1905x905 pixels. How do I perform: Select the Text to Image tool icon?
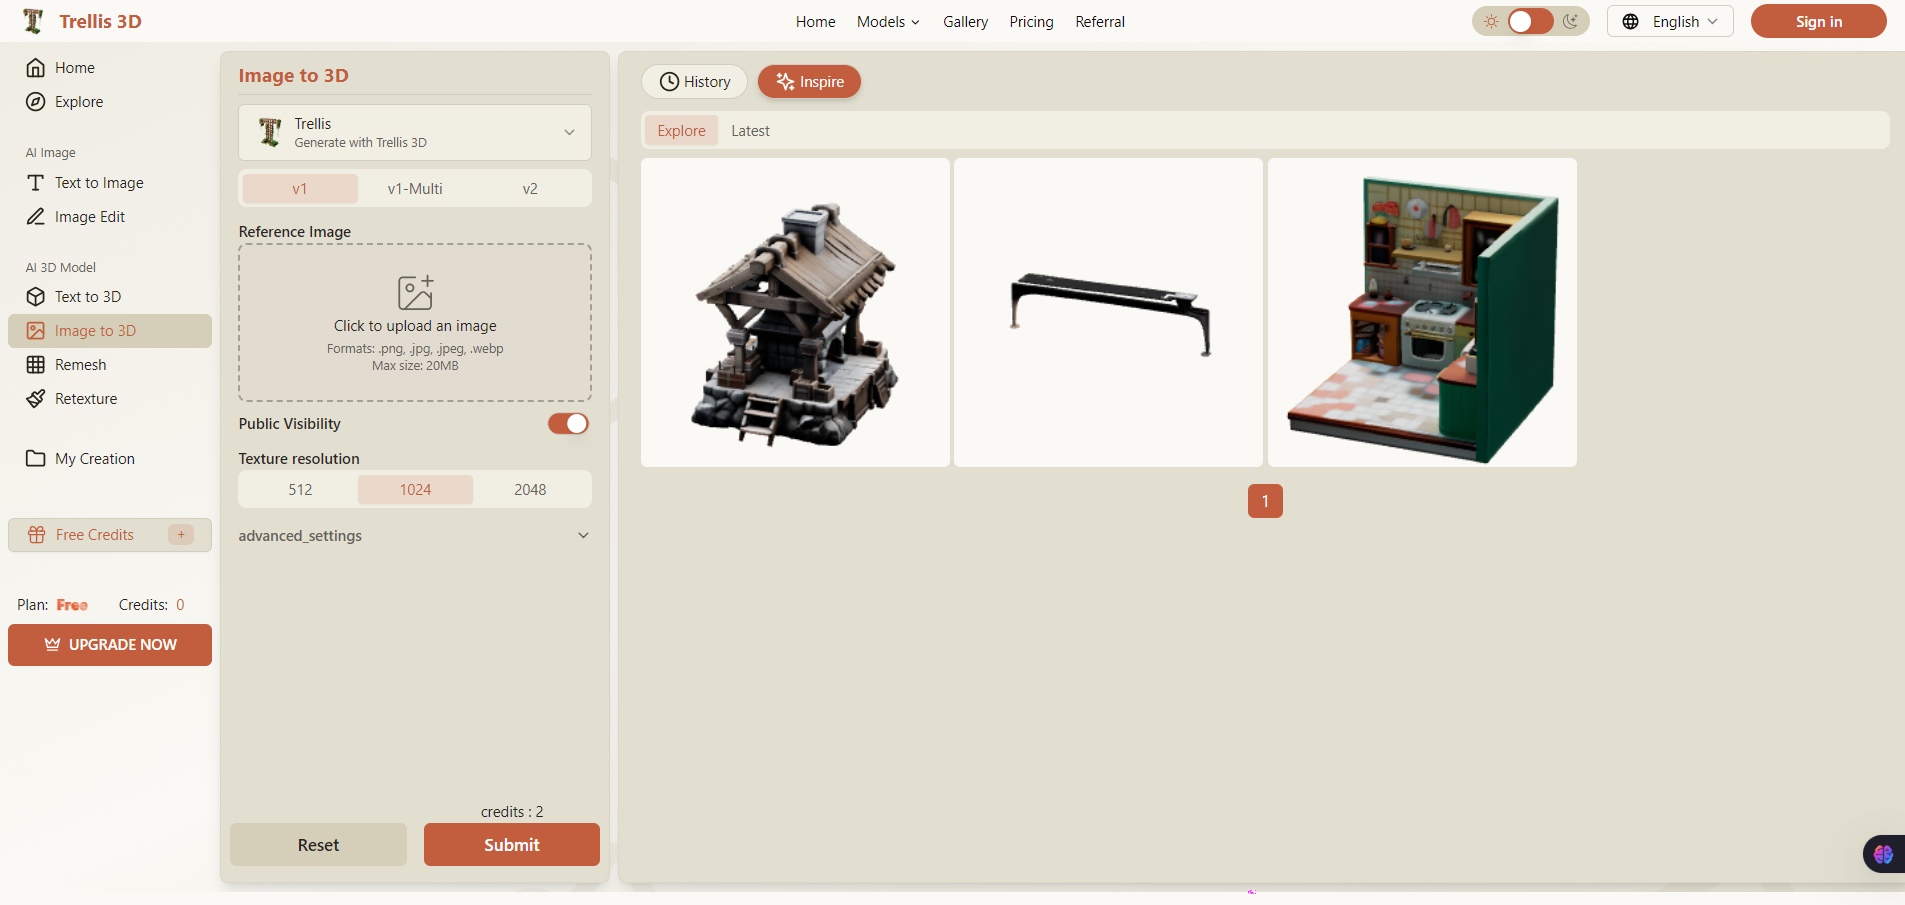[36, 183]
